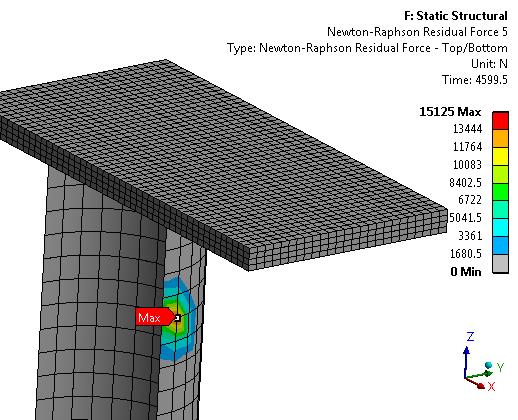Click the 10083 legend value
Image resolution: width=518 pixels, height=420 pixels.
pyautogui.click(x=467, y=164)
